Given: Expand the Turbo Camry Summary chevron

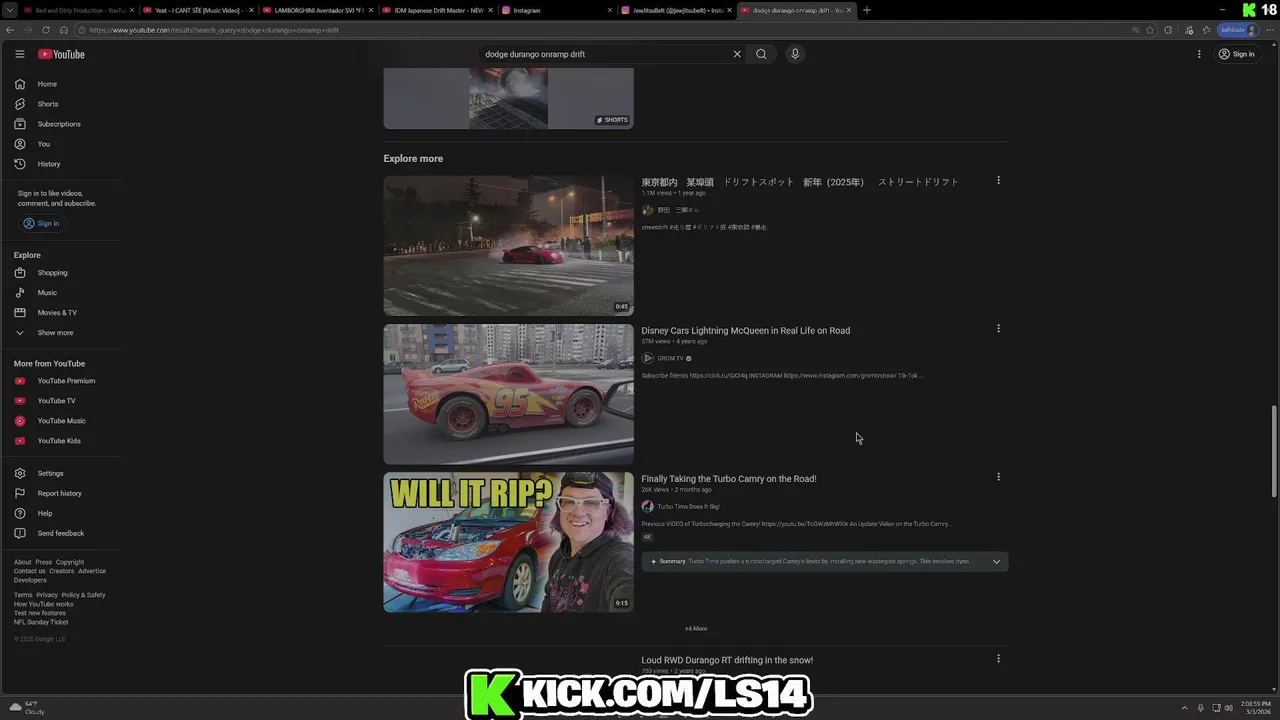Looking at the screenshot, I should [996, 562].
